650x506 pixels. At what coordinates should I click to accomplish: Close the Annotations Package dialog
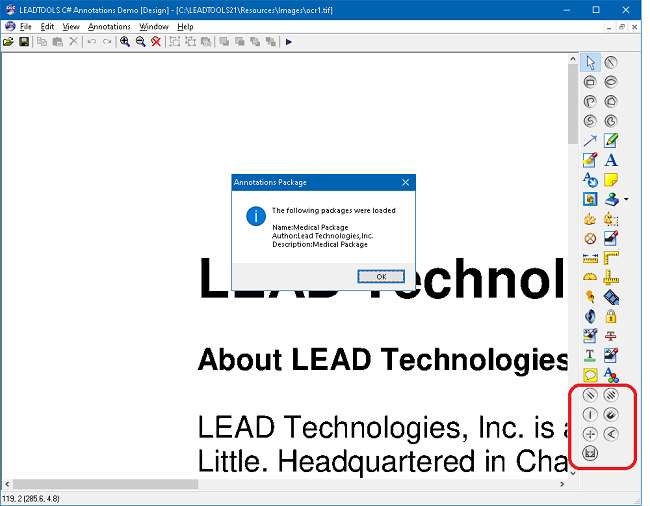click(405, 182)
